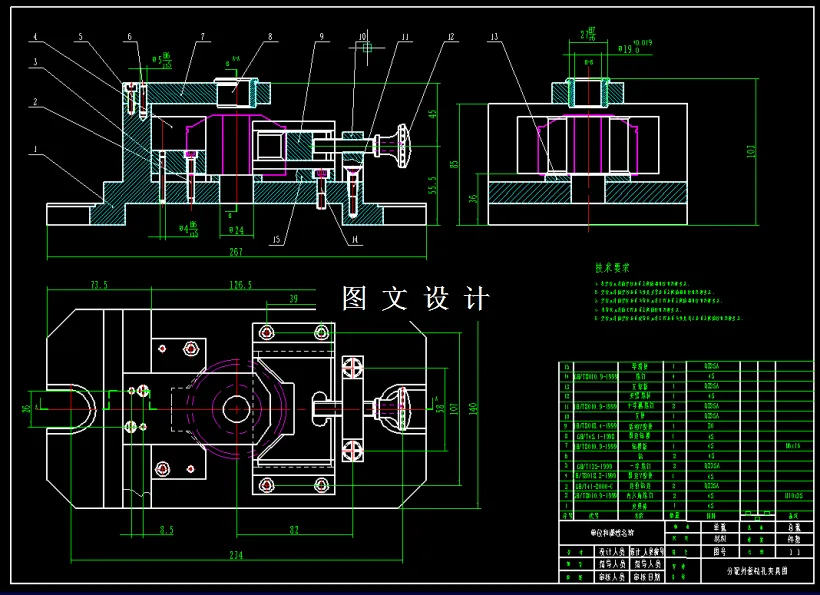Viewport: 820px width, 595px height.
Task: Select part callout number 12 leader label
Action: click(x=451, y=37)
